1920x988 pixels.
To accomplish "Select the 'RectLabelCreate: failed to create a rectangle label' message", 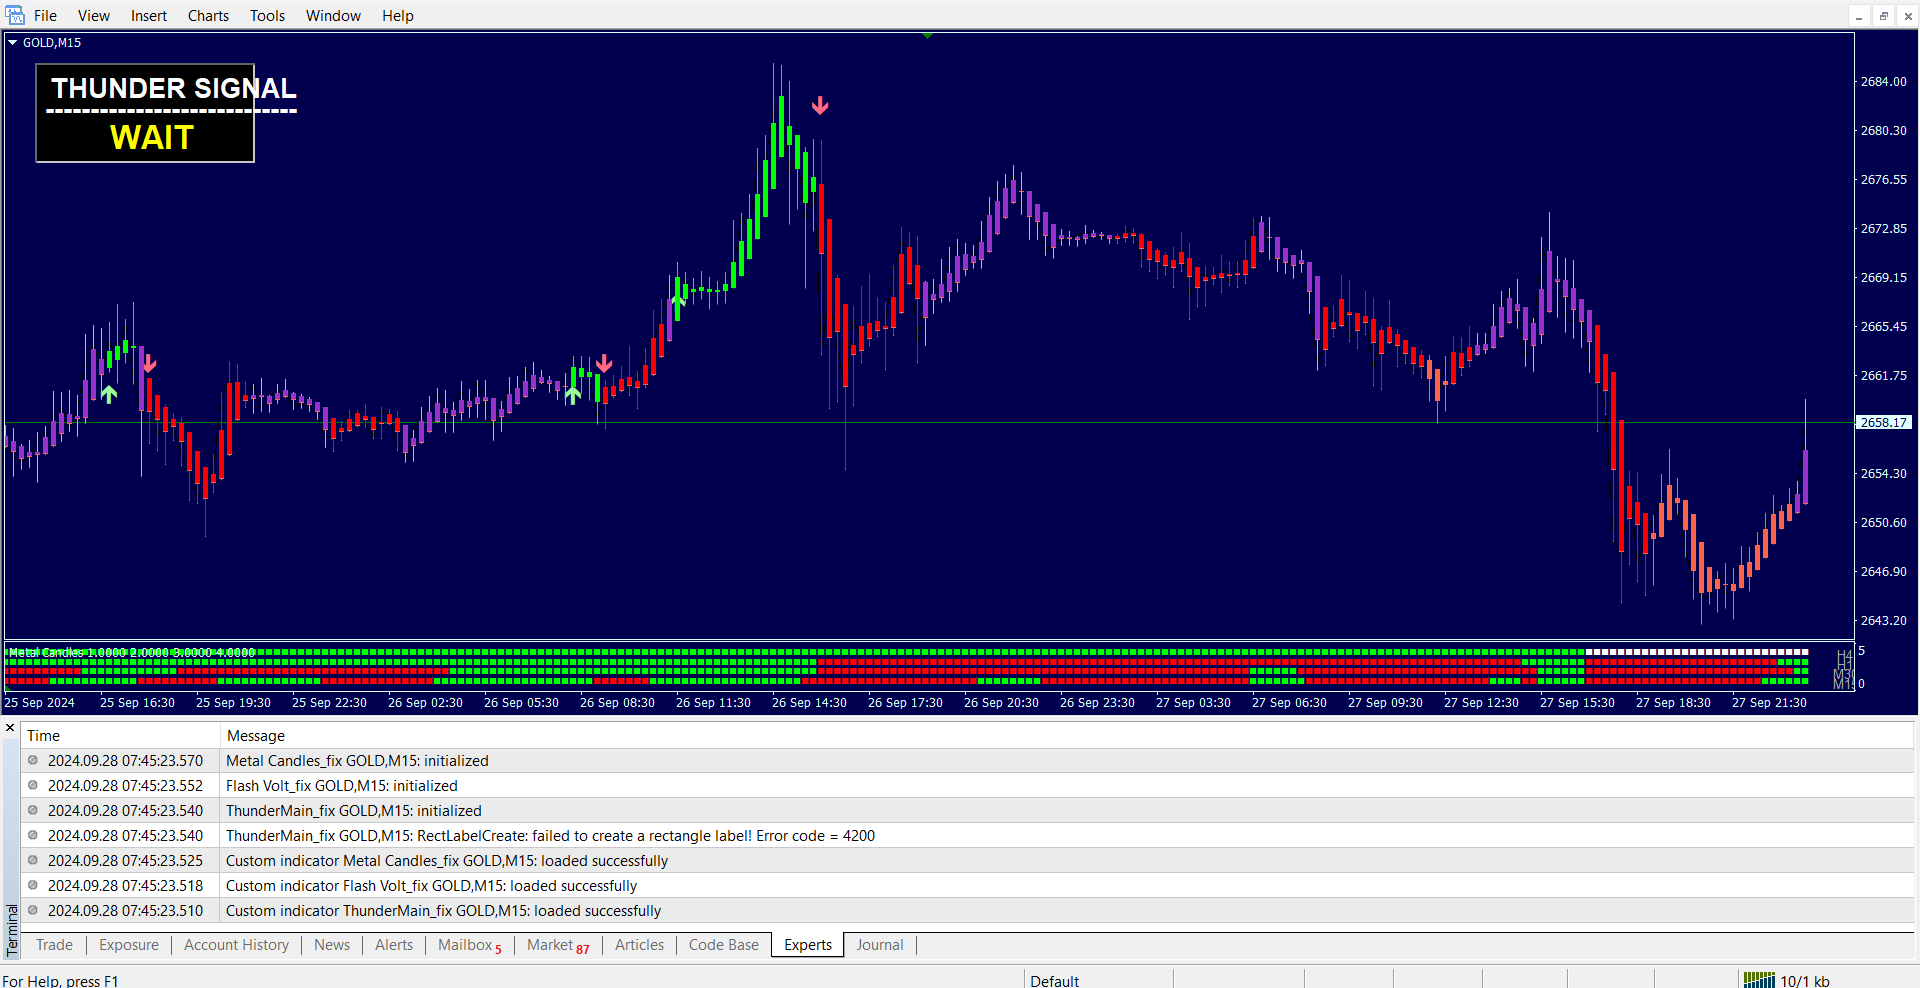I will click(550, 836).
